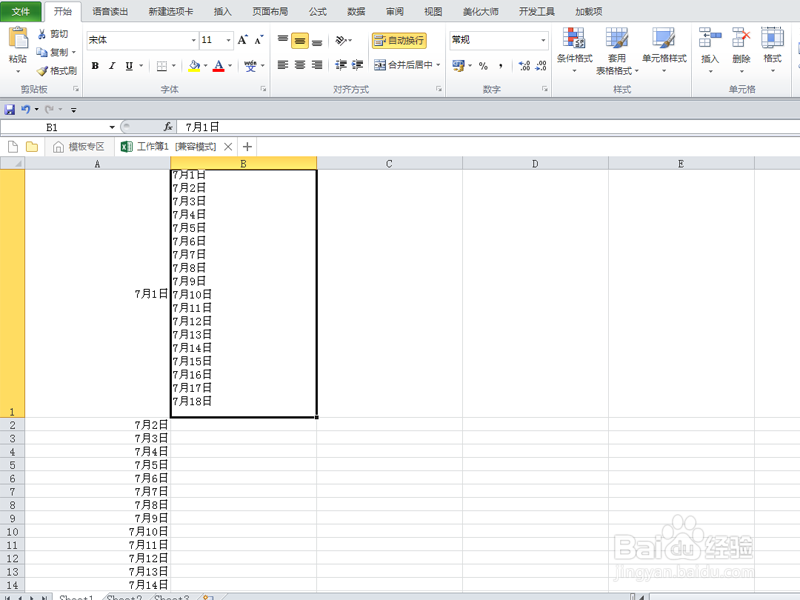The width and height of the screenshot is (800, 600).
Task: Open number format dropdown 常规
Action: 543,40
